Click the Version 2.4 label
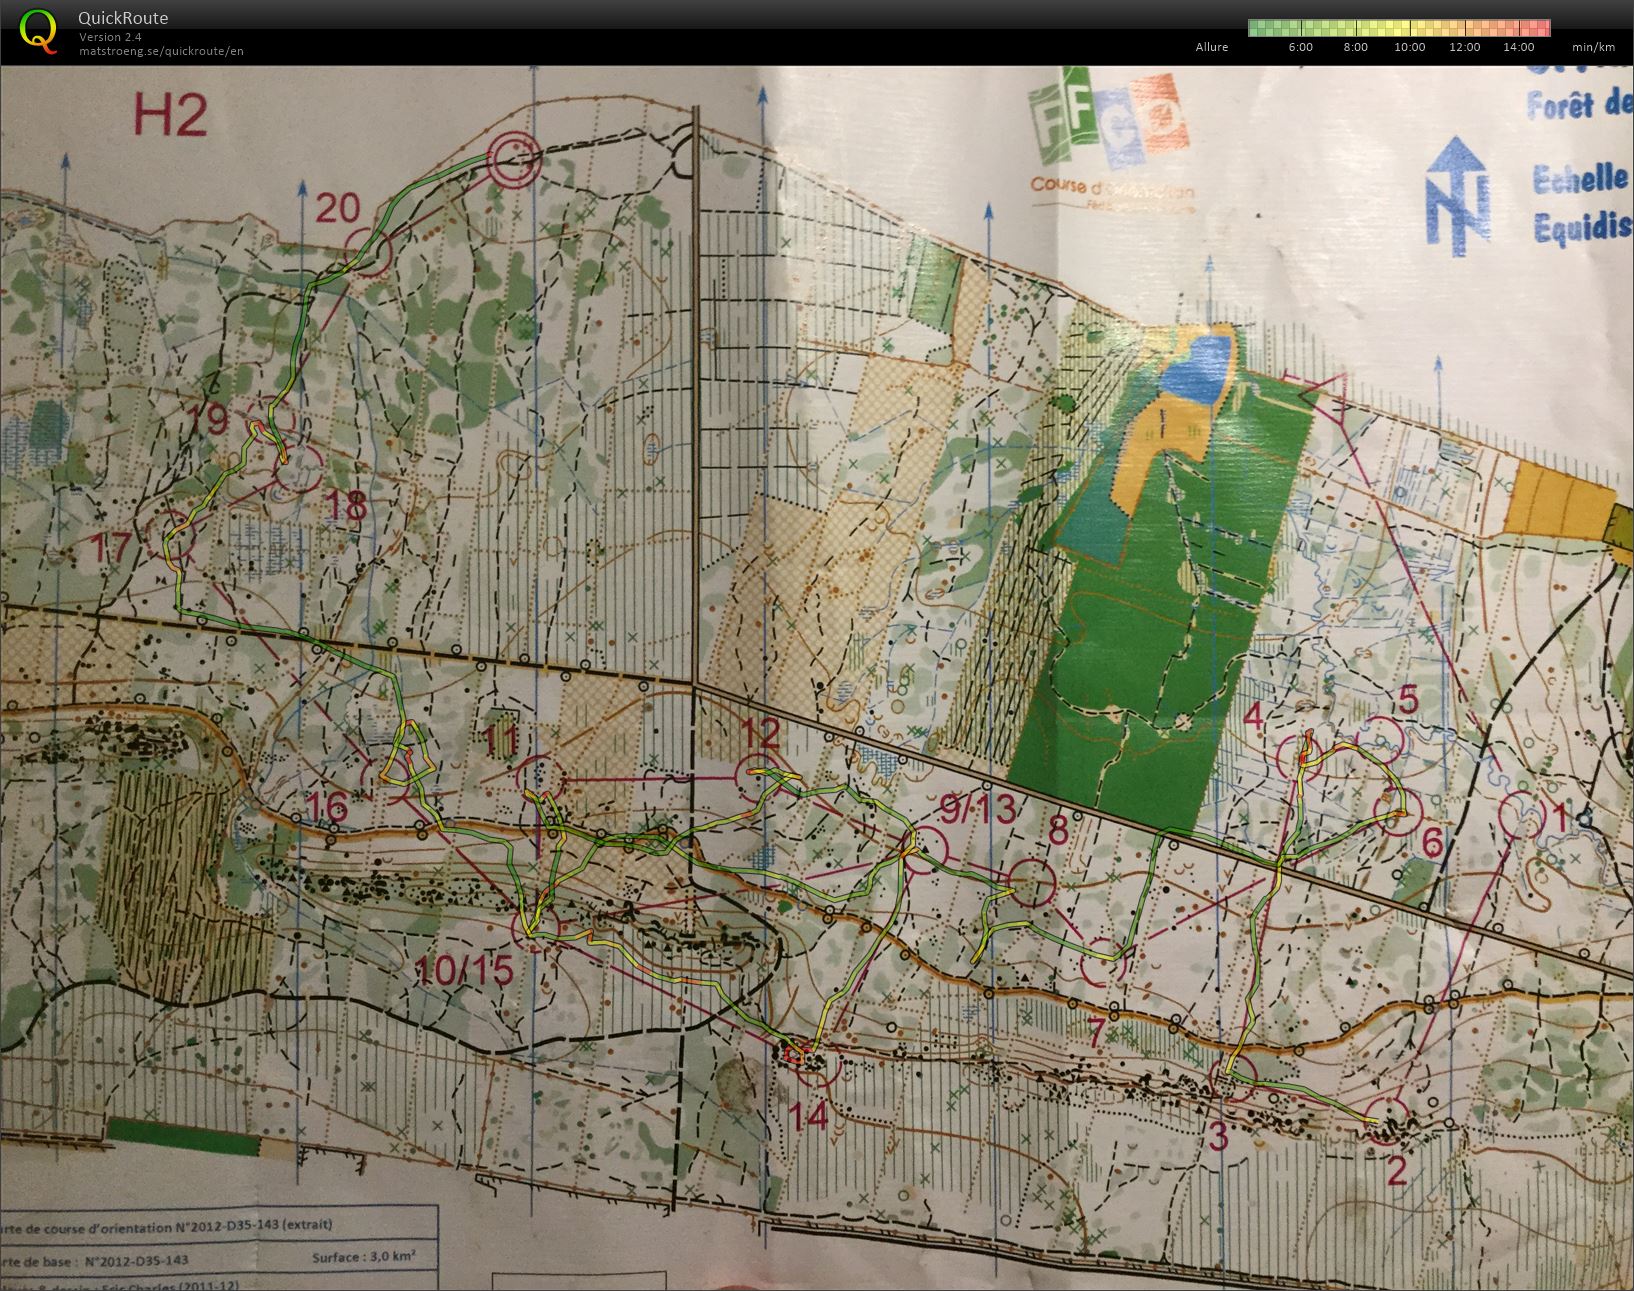1634x1291 pixels. [110, 37]
